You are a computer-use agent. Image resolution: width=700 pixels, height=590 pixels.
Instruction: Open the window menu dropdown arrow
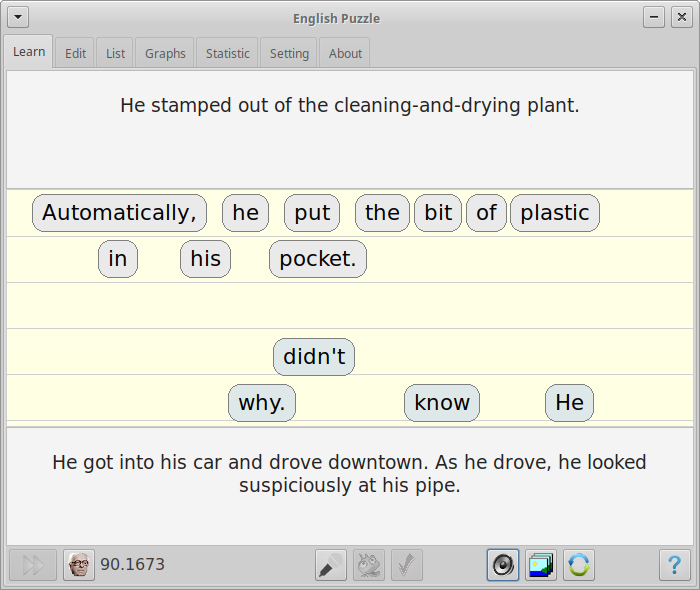pos(18,17)
